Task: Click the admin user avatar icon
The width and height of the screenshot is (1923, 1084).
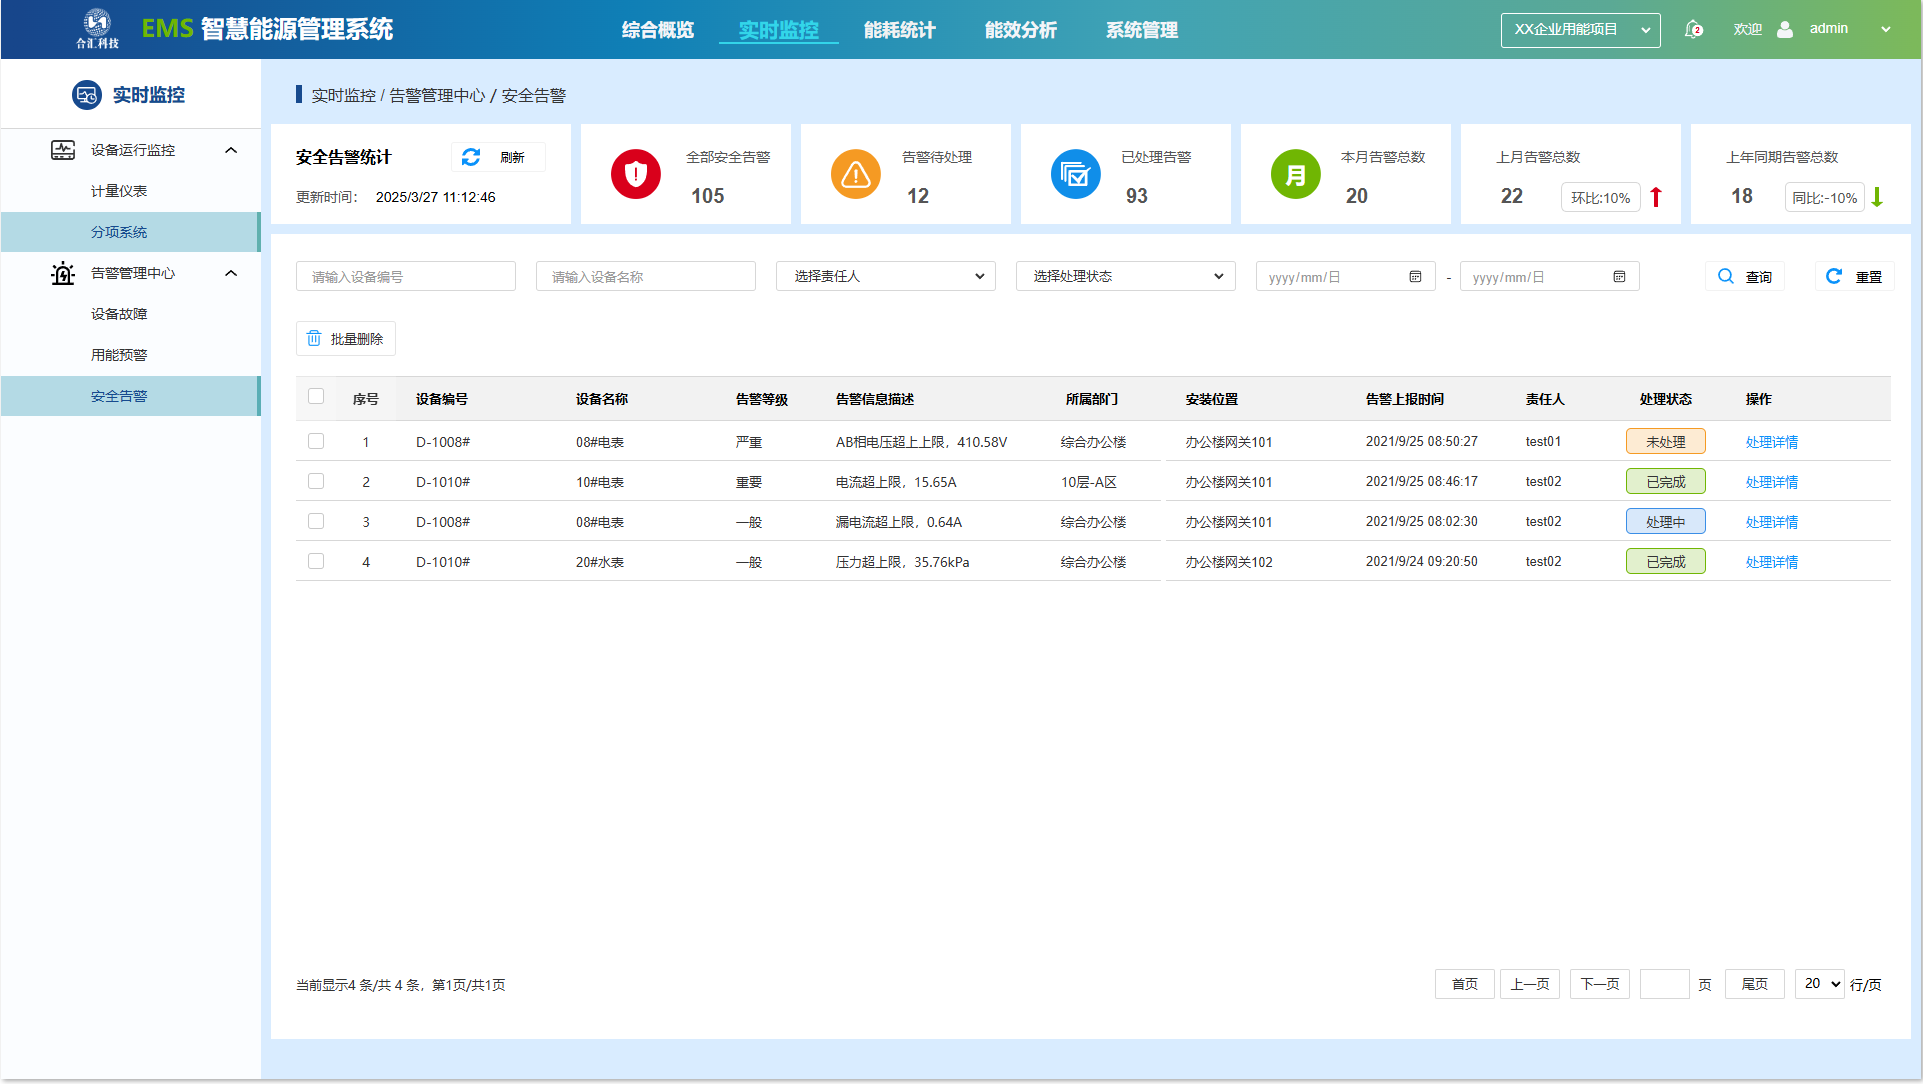Action: point(1784,29)
